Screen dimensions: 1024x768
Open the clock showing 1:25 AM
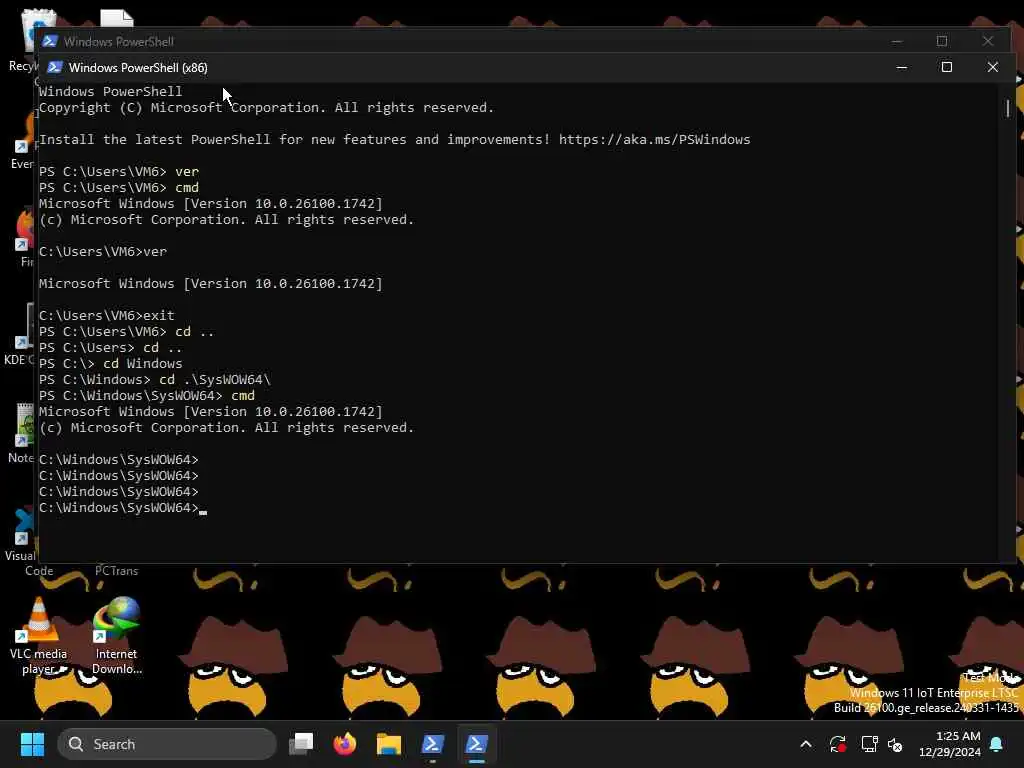(x=950, y=744)
